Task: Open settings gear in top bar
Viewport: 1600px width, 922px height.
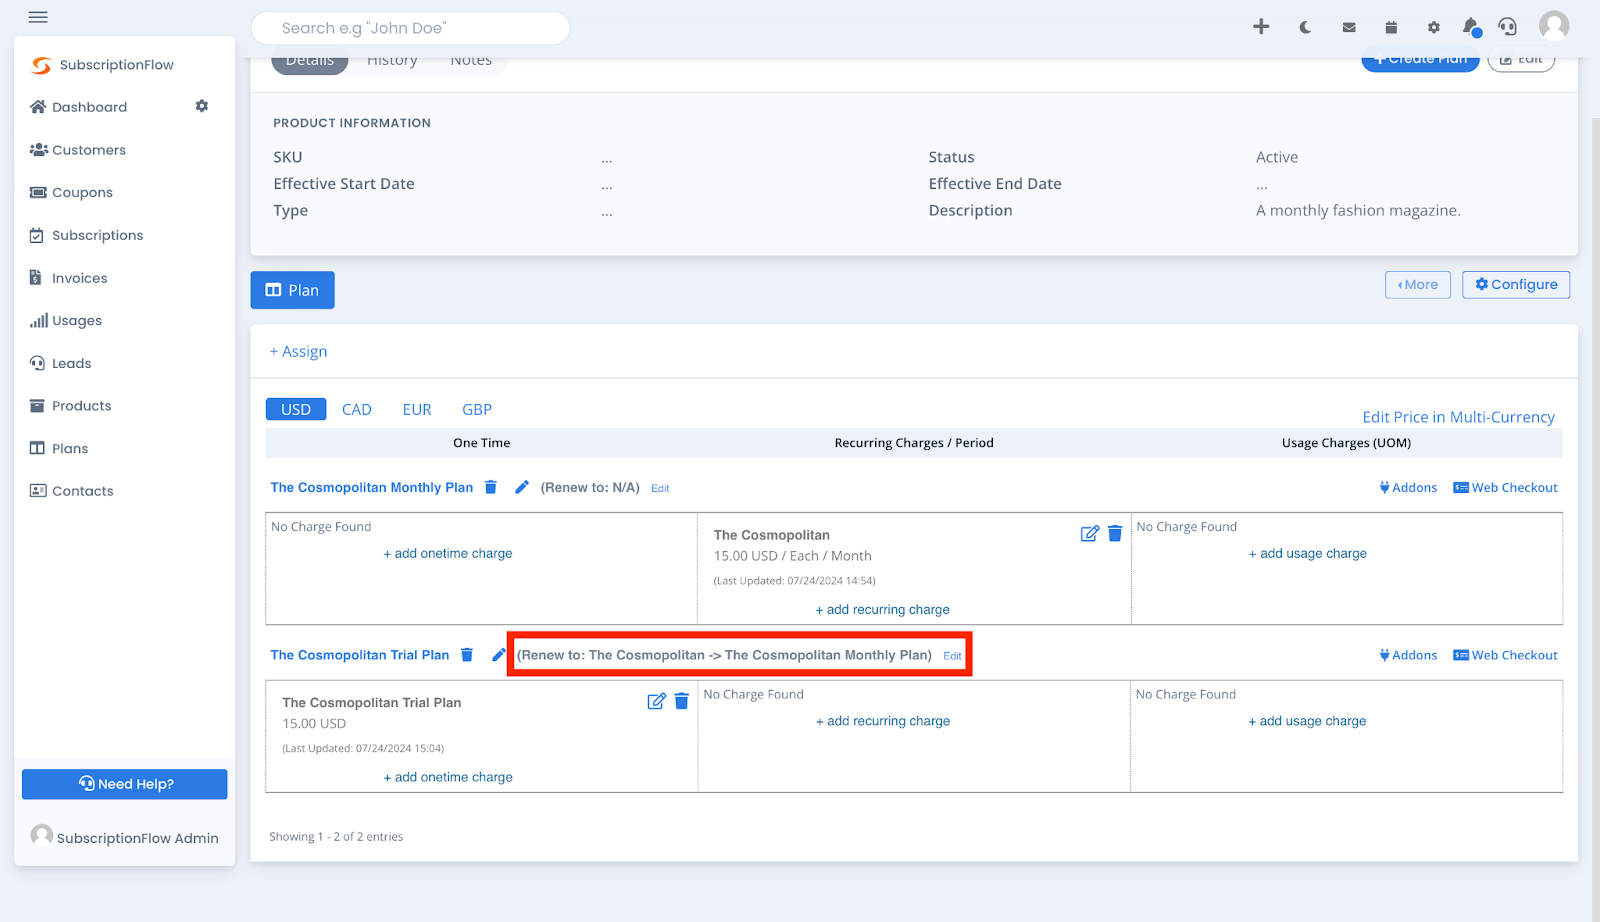Action: [x=1434, y=28]
